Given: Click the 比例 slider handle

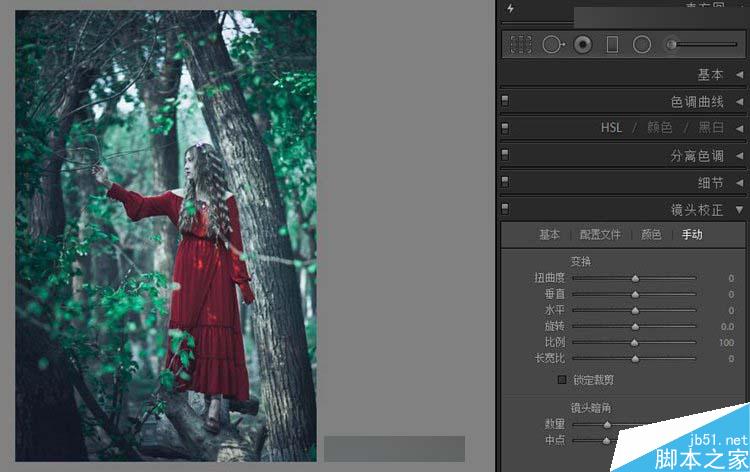Looking at the screenshot, I should (634, 342).
